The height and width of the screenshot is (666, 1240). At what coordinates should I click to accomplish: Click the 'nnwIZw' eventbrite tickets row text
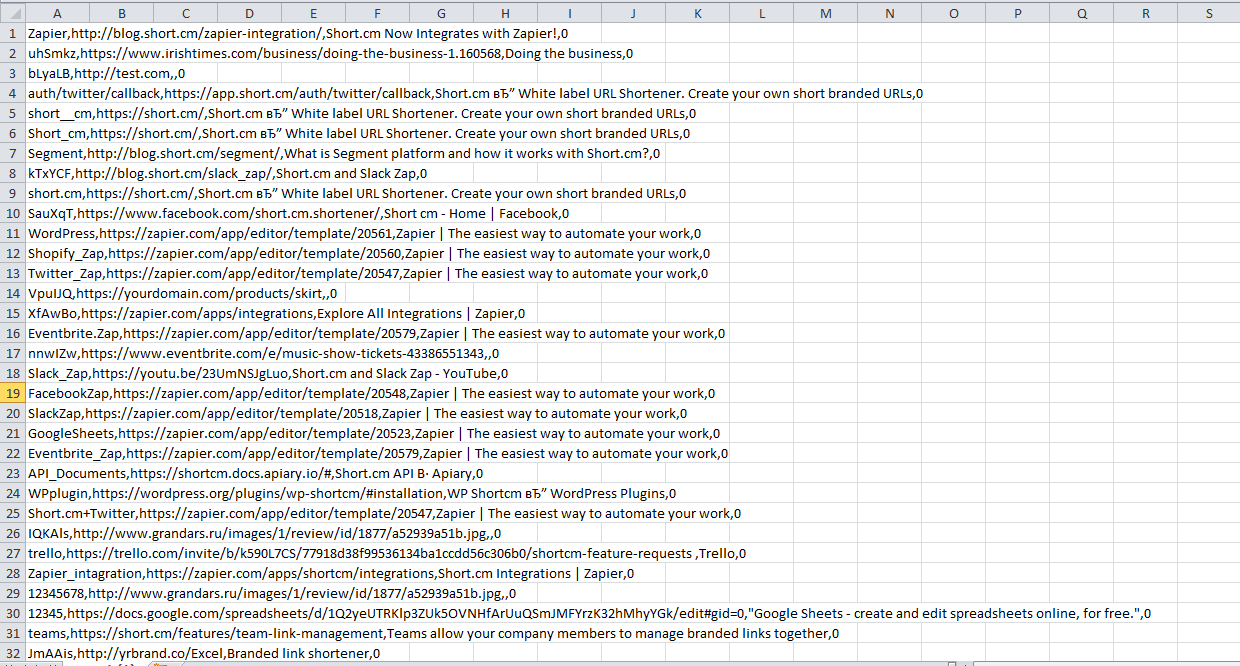click(x=263, y=353)
